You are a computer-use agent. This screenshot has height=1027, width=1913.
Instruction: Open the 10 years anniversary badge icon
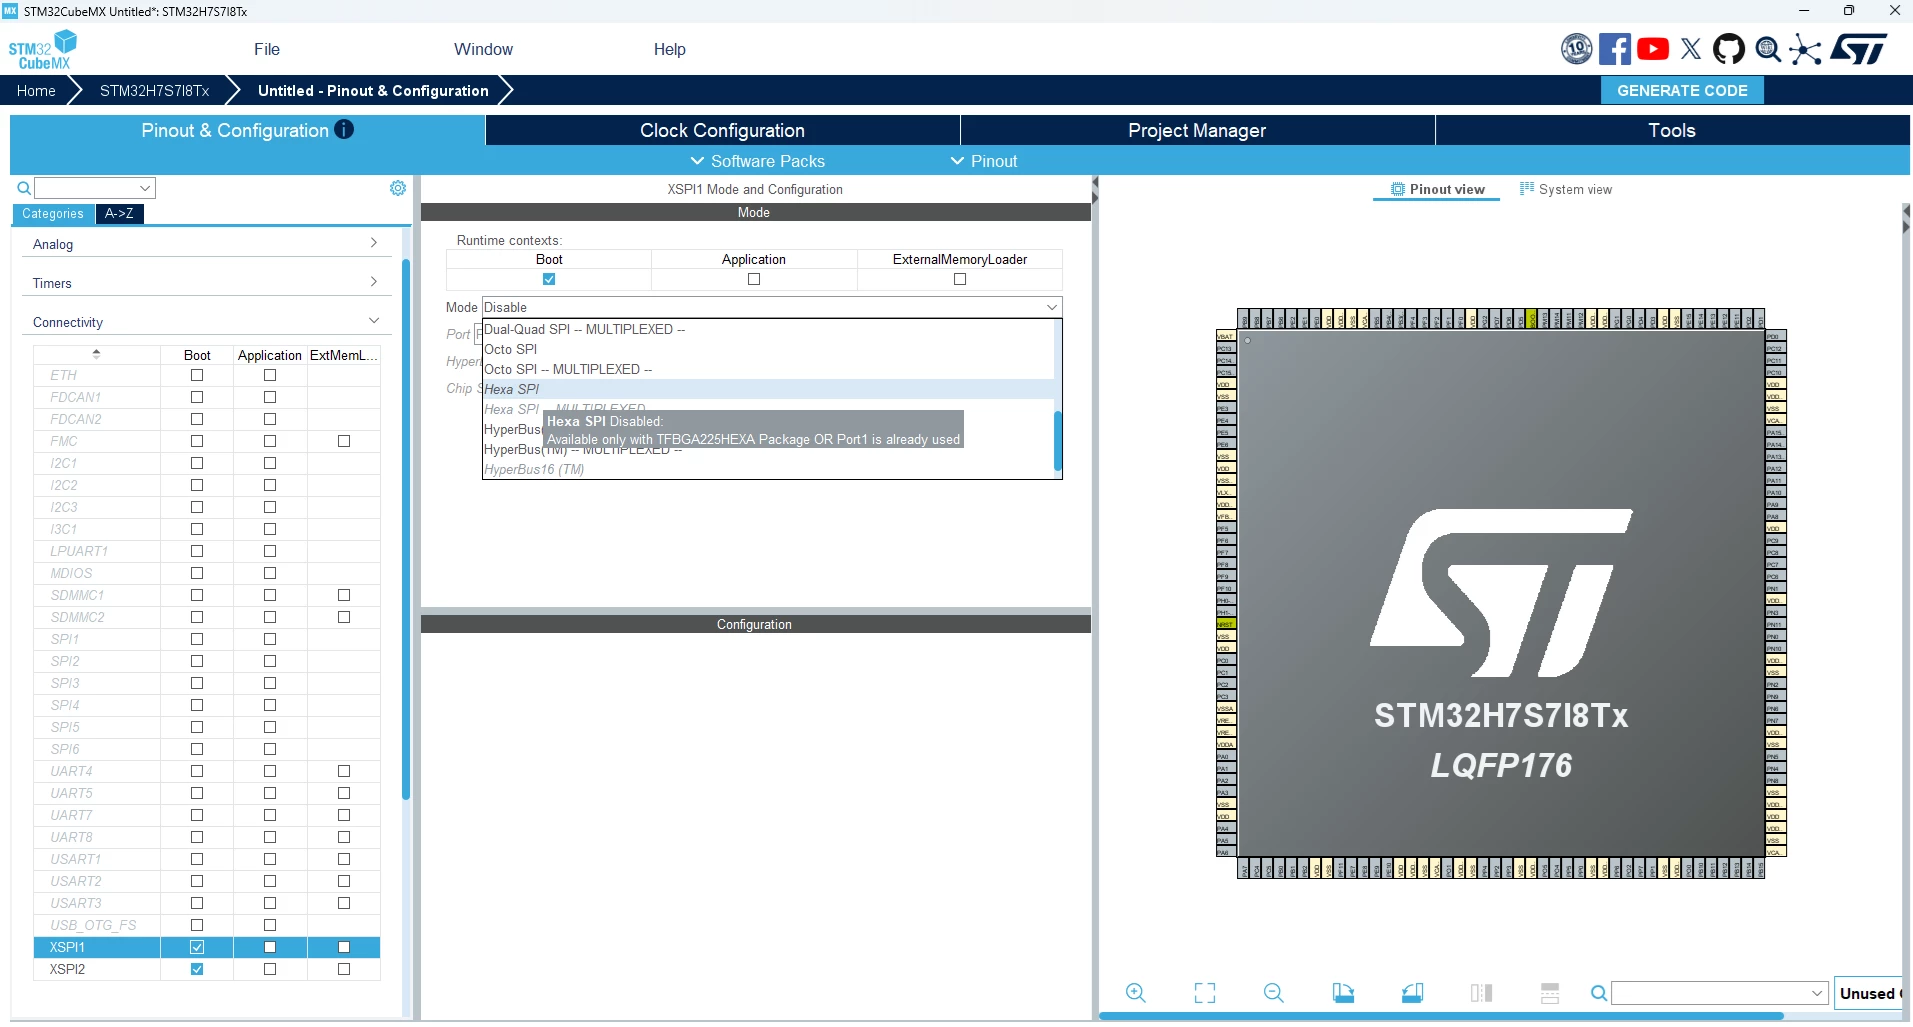[x=1577, y=49]
